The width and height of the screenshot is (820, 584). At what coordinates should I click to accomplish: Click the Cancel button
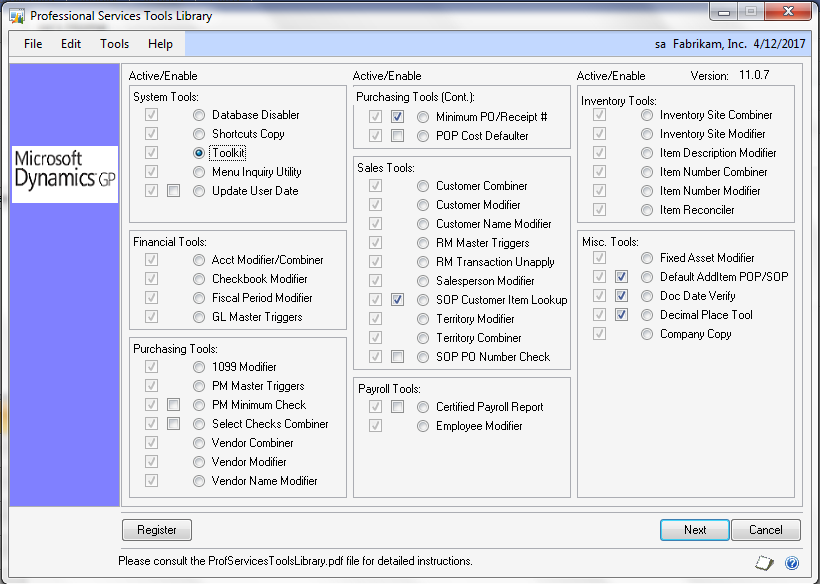point(766,530)
